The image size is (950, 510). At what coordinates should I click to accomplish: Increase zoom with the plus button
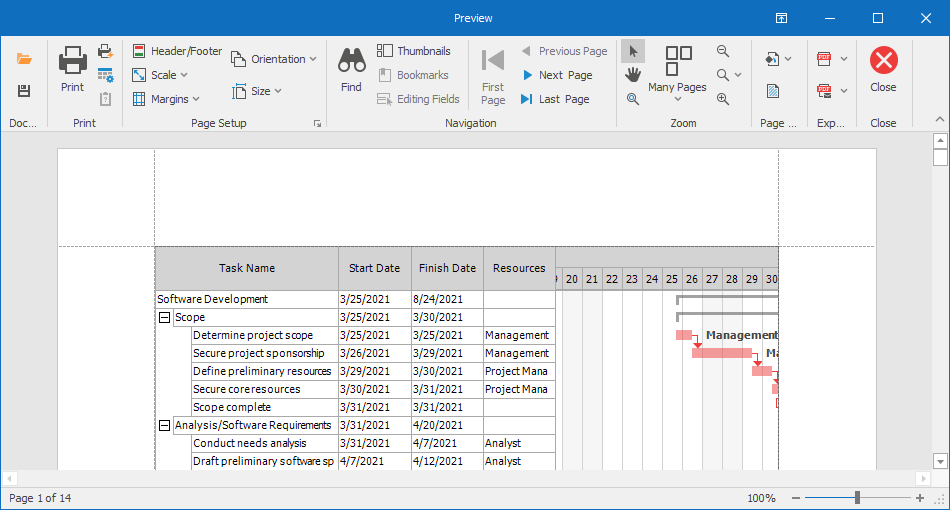tap(920, 498)
